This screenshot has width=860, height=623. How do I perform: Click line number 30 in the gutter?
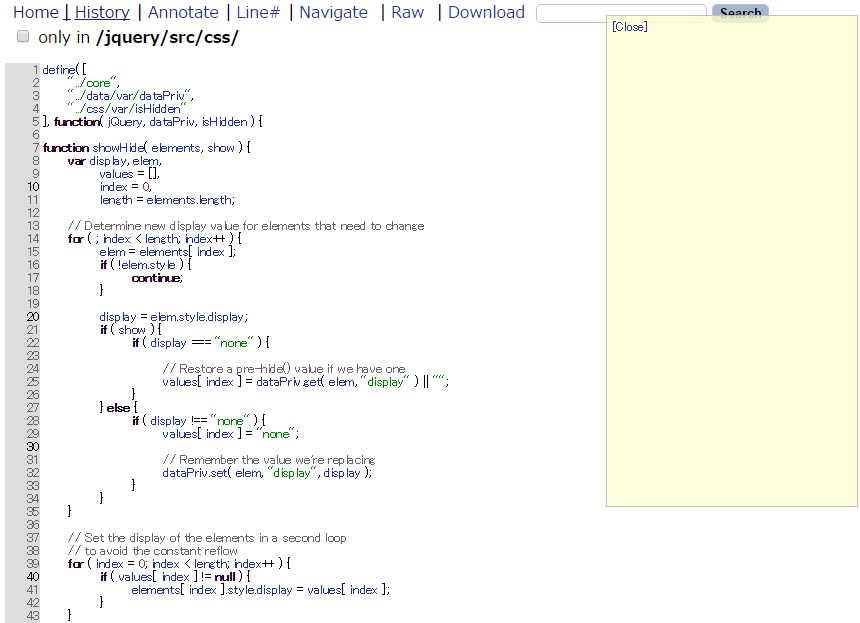(33, 447)
